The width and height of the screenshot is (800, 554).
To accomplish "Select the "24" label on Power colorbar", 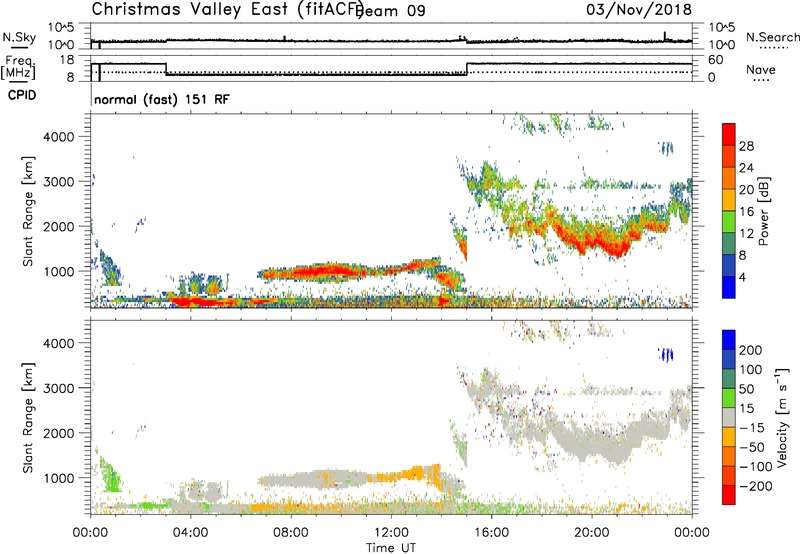I will point(746,168).
